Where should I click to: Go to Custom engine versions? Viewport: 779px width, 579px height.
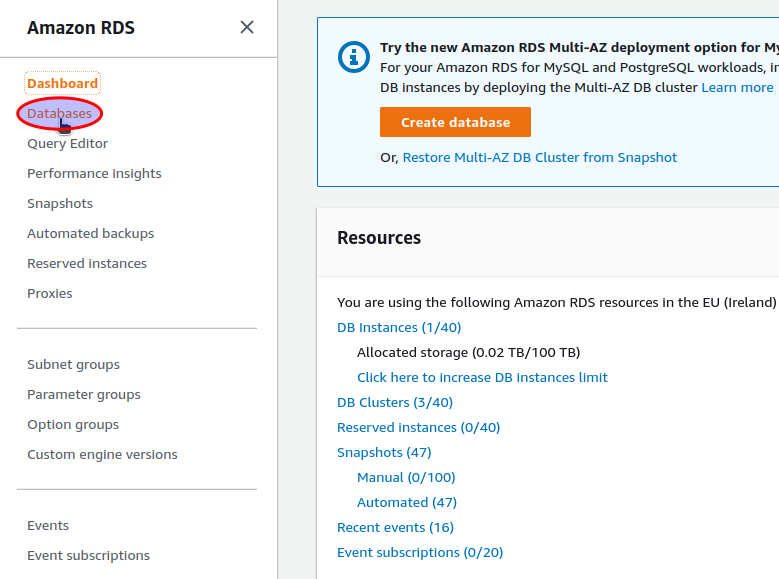[x=102, y=455]
